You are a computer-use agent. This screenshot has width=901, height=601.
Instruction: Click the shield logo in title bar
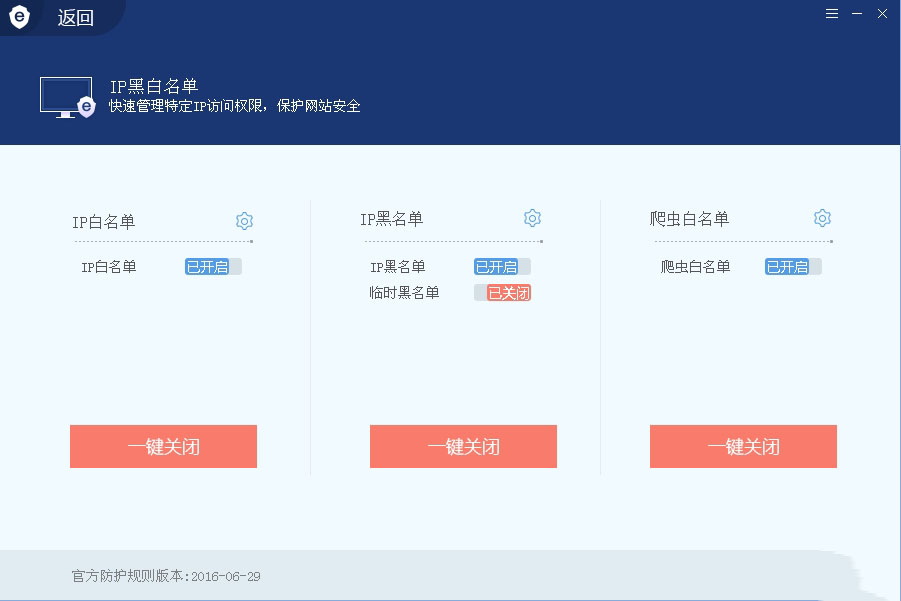point(20,17)
